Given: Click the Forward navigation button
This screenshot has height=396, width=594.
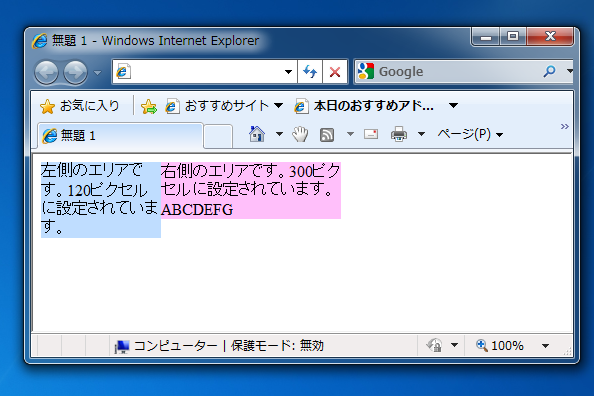Looking at the screenshot, I should tap(75, 72).
